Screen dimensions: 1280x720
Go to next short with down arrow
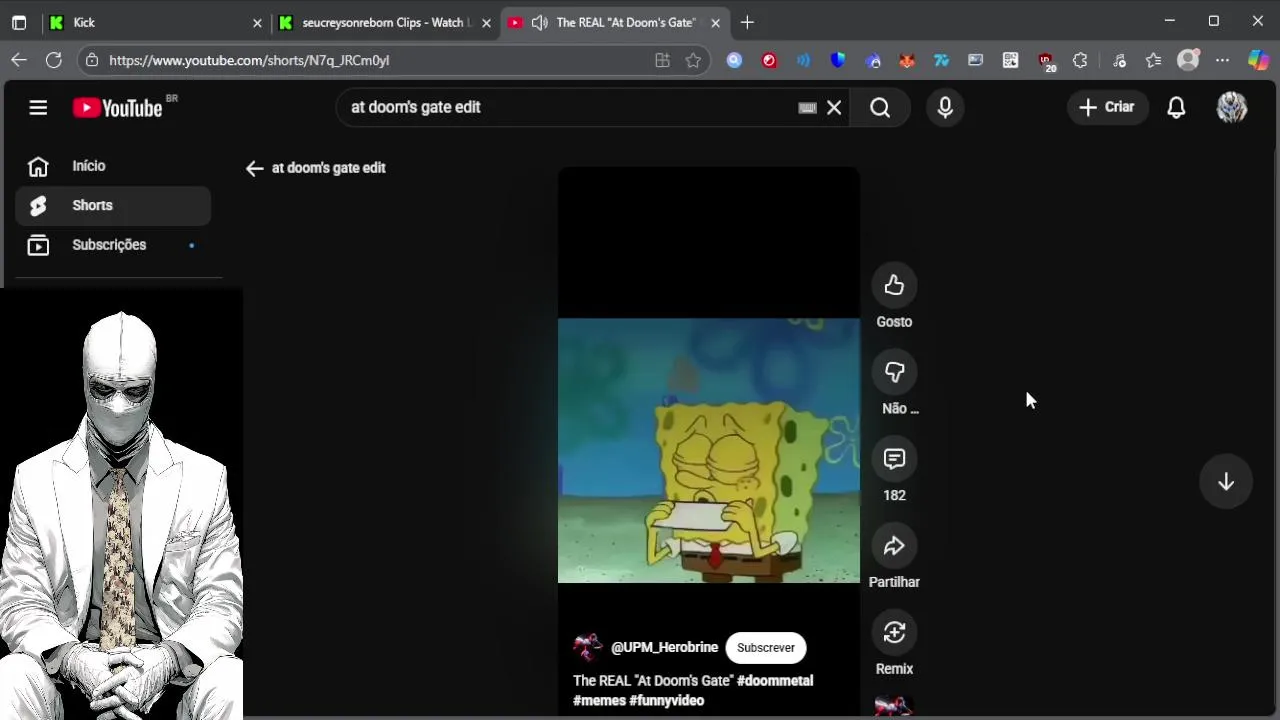click(1226, 482)
